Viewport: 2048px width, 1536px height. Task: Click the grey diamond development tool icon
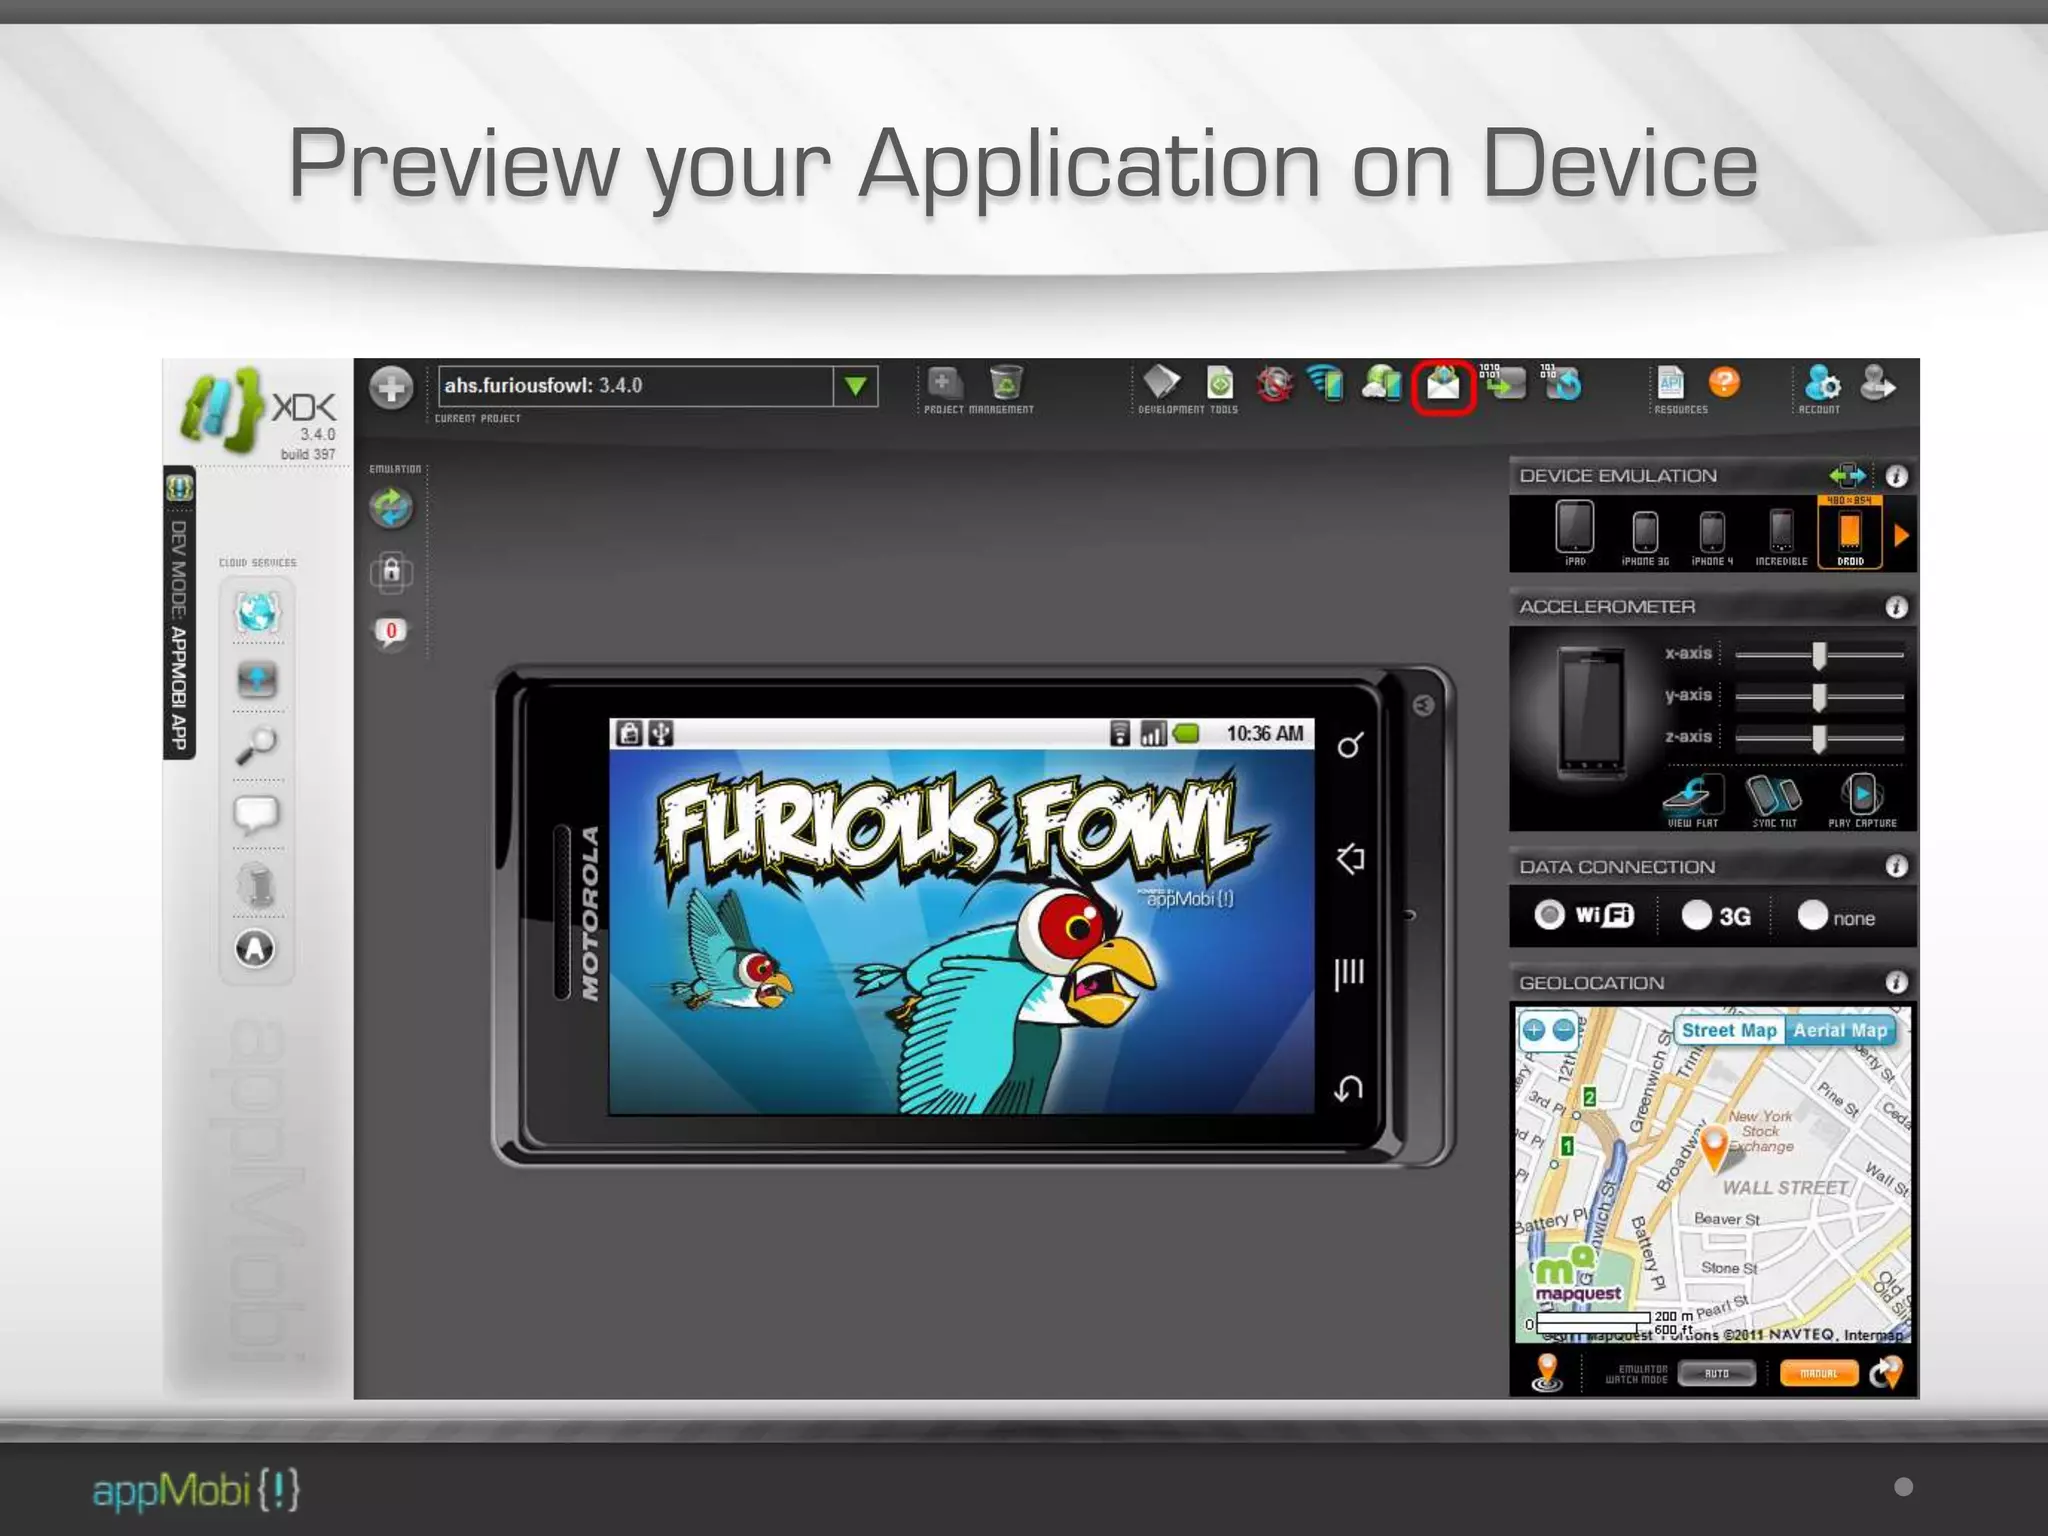point(1161,382)
